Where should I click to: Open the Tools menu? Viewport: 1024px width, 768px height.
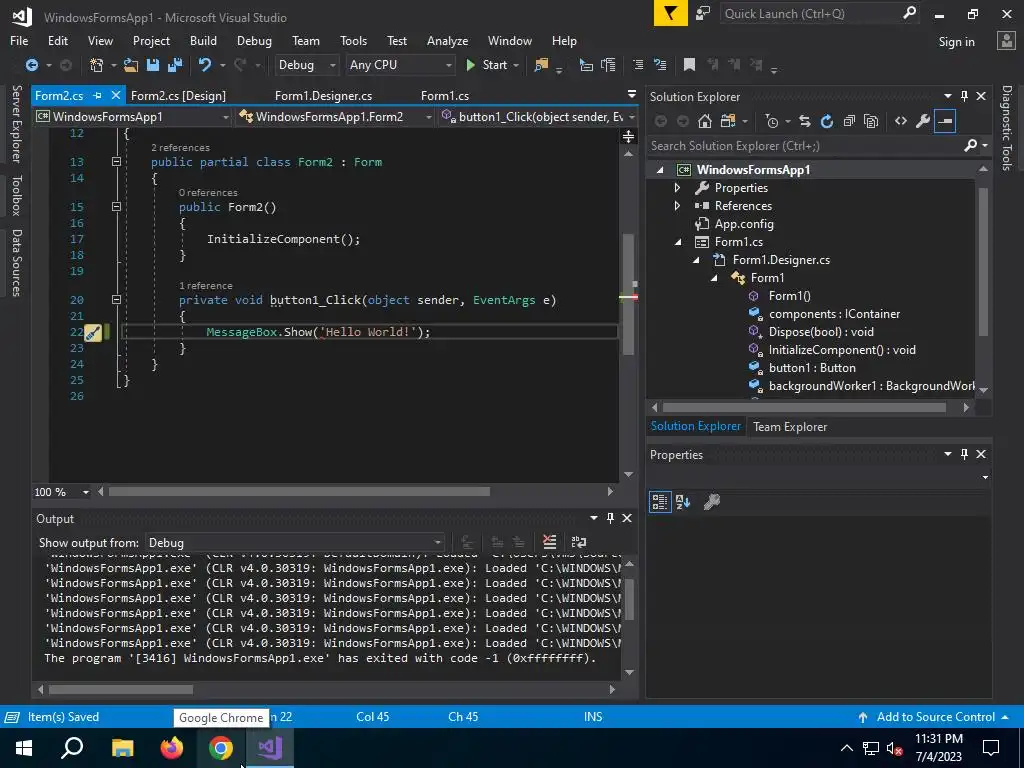[353, 40]
